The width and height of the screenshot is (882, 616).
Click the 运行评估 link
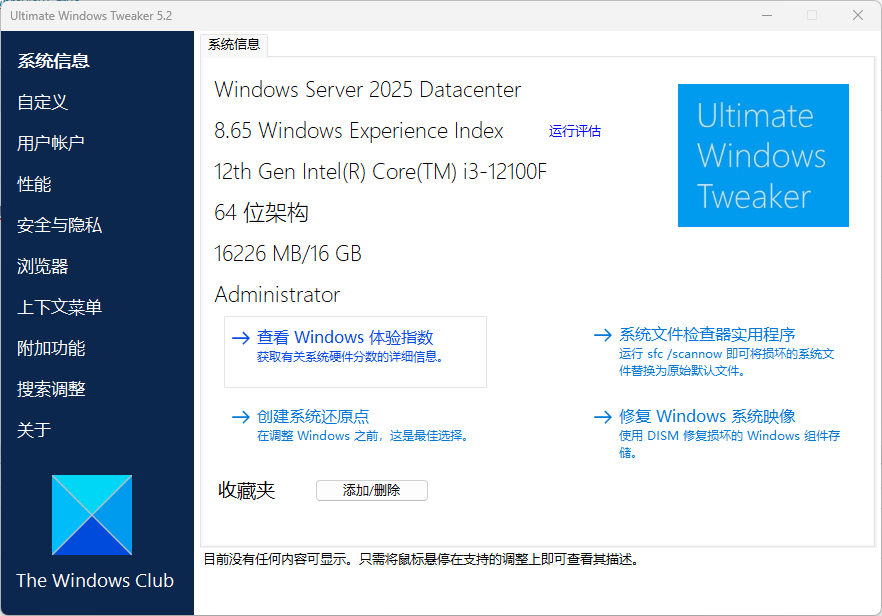point(575,131)
